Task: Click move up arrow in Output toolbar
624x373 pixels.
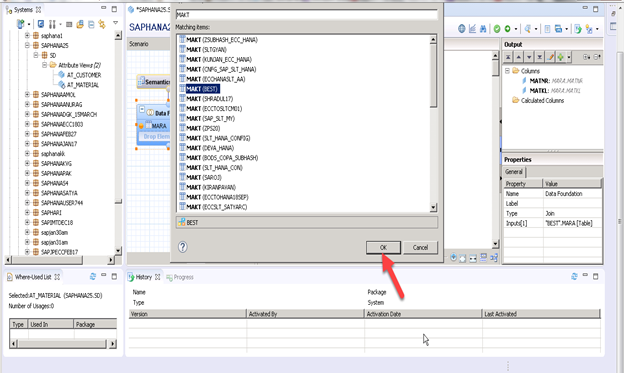Action: [x=519, y=57]
